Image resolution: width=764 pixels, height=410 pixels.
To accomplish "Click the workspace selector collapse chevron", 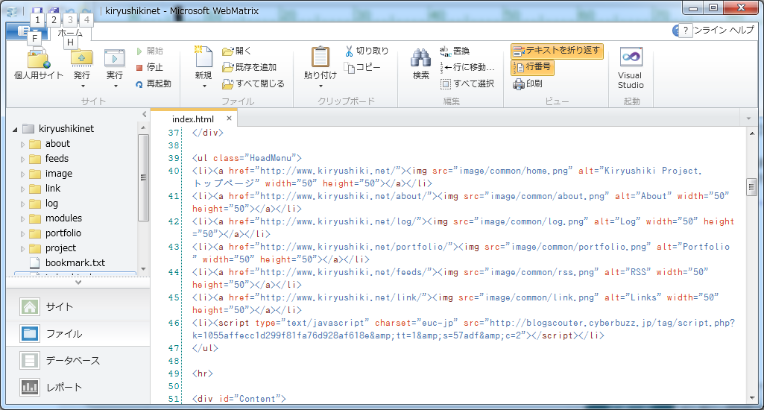I will click(x=78, y=282).
